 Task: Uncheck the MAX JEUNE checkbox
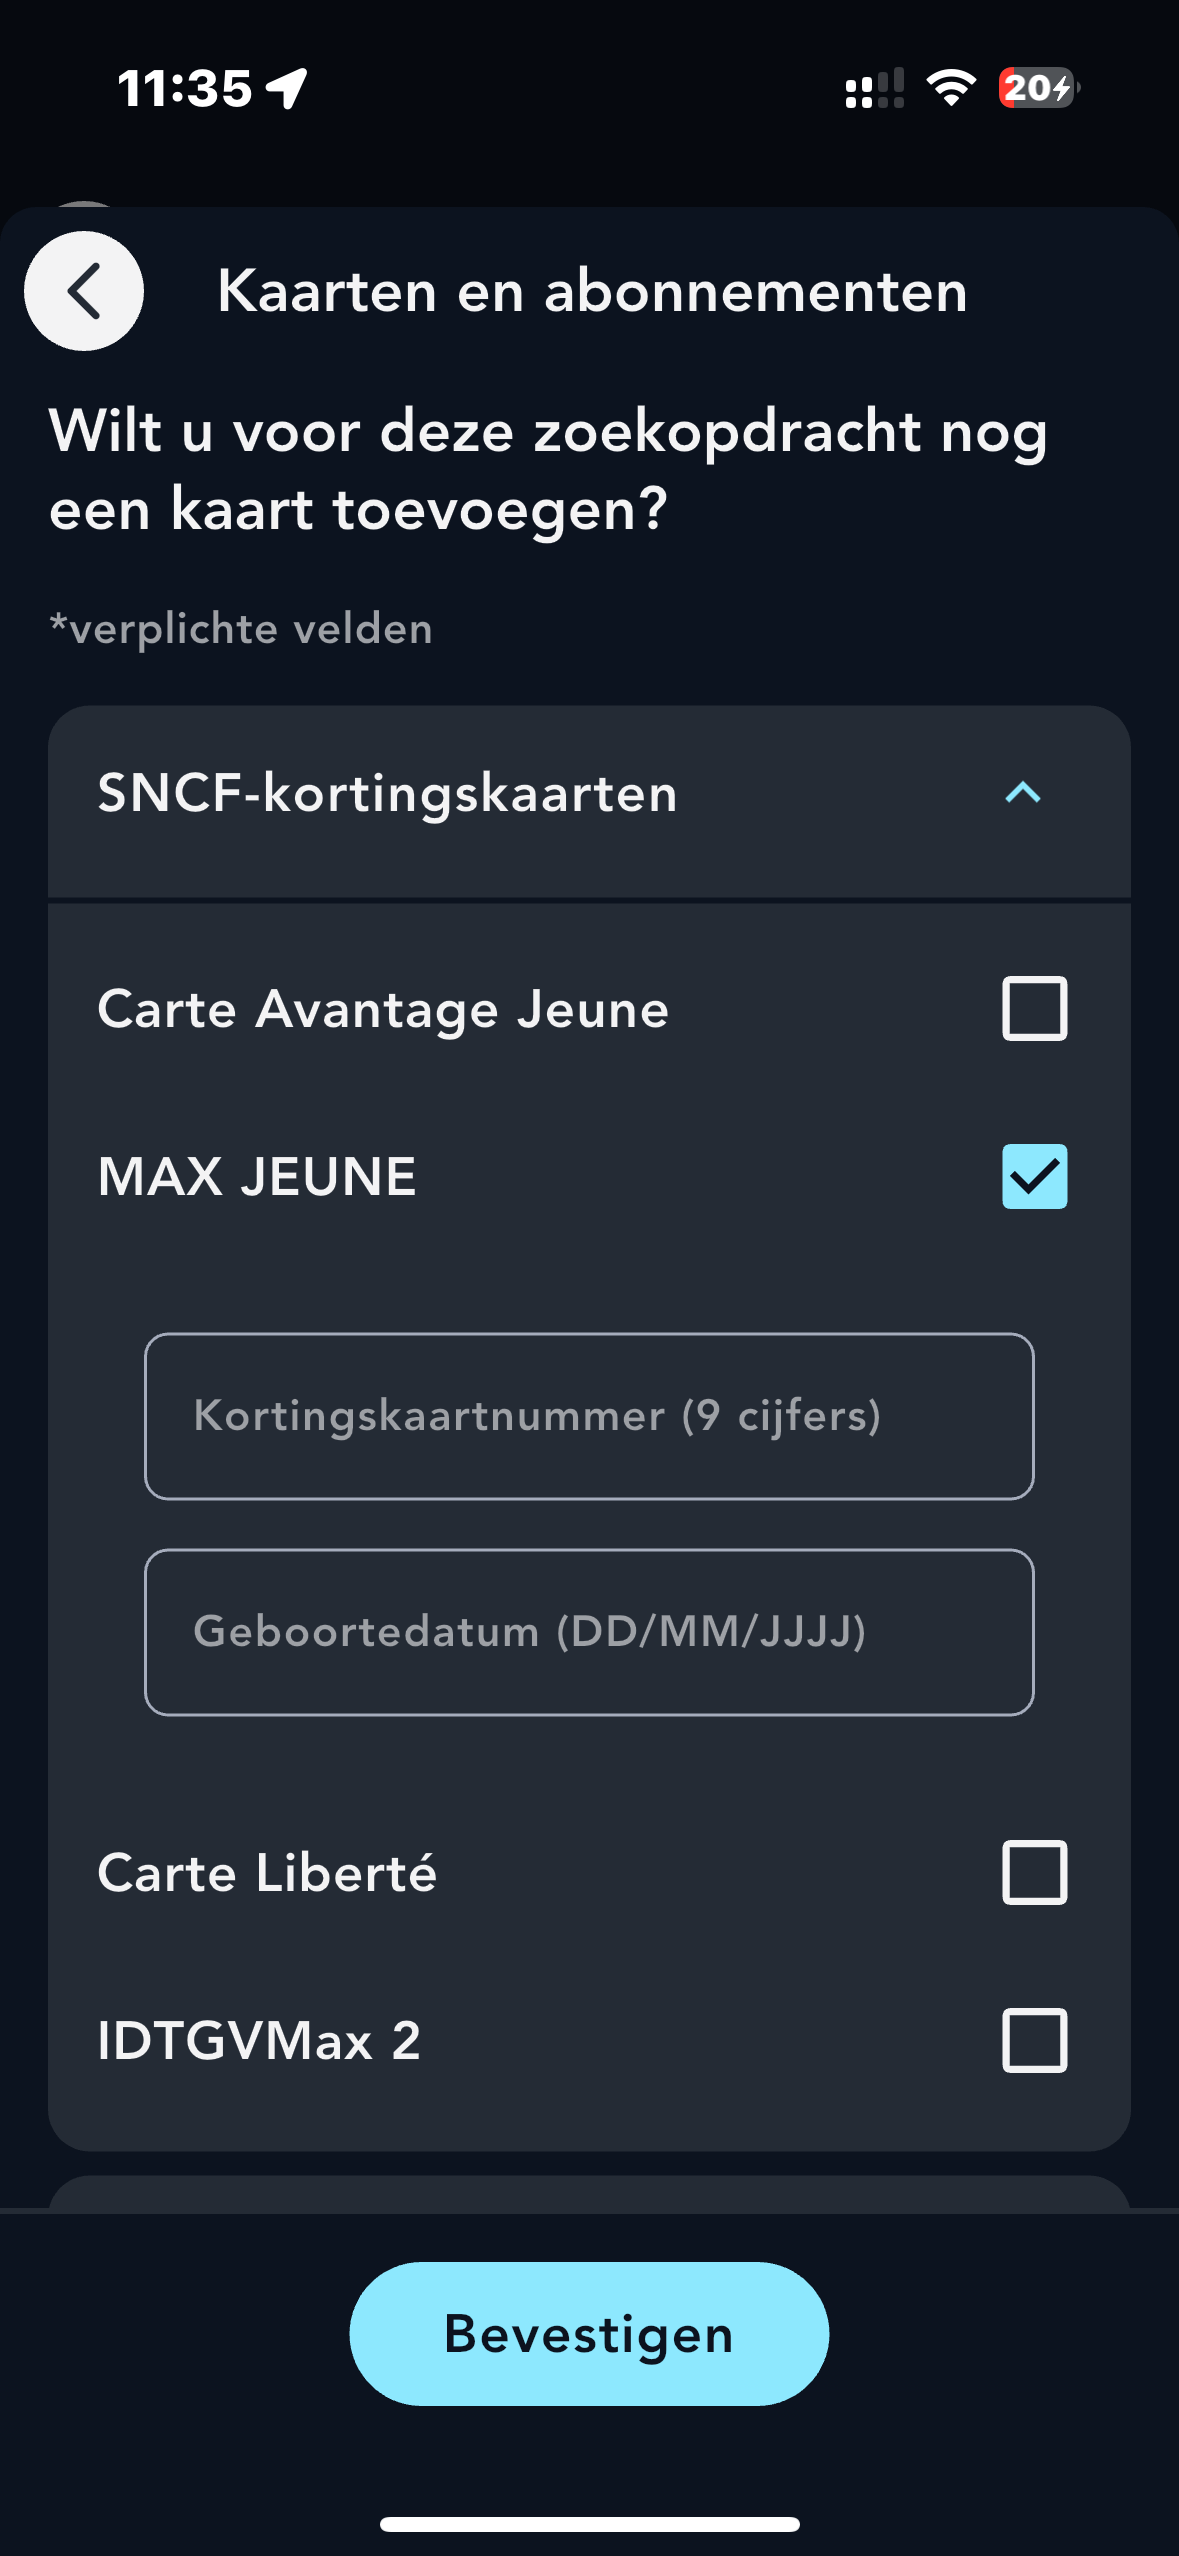[1034, 1176]
